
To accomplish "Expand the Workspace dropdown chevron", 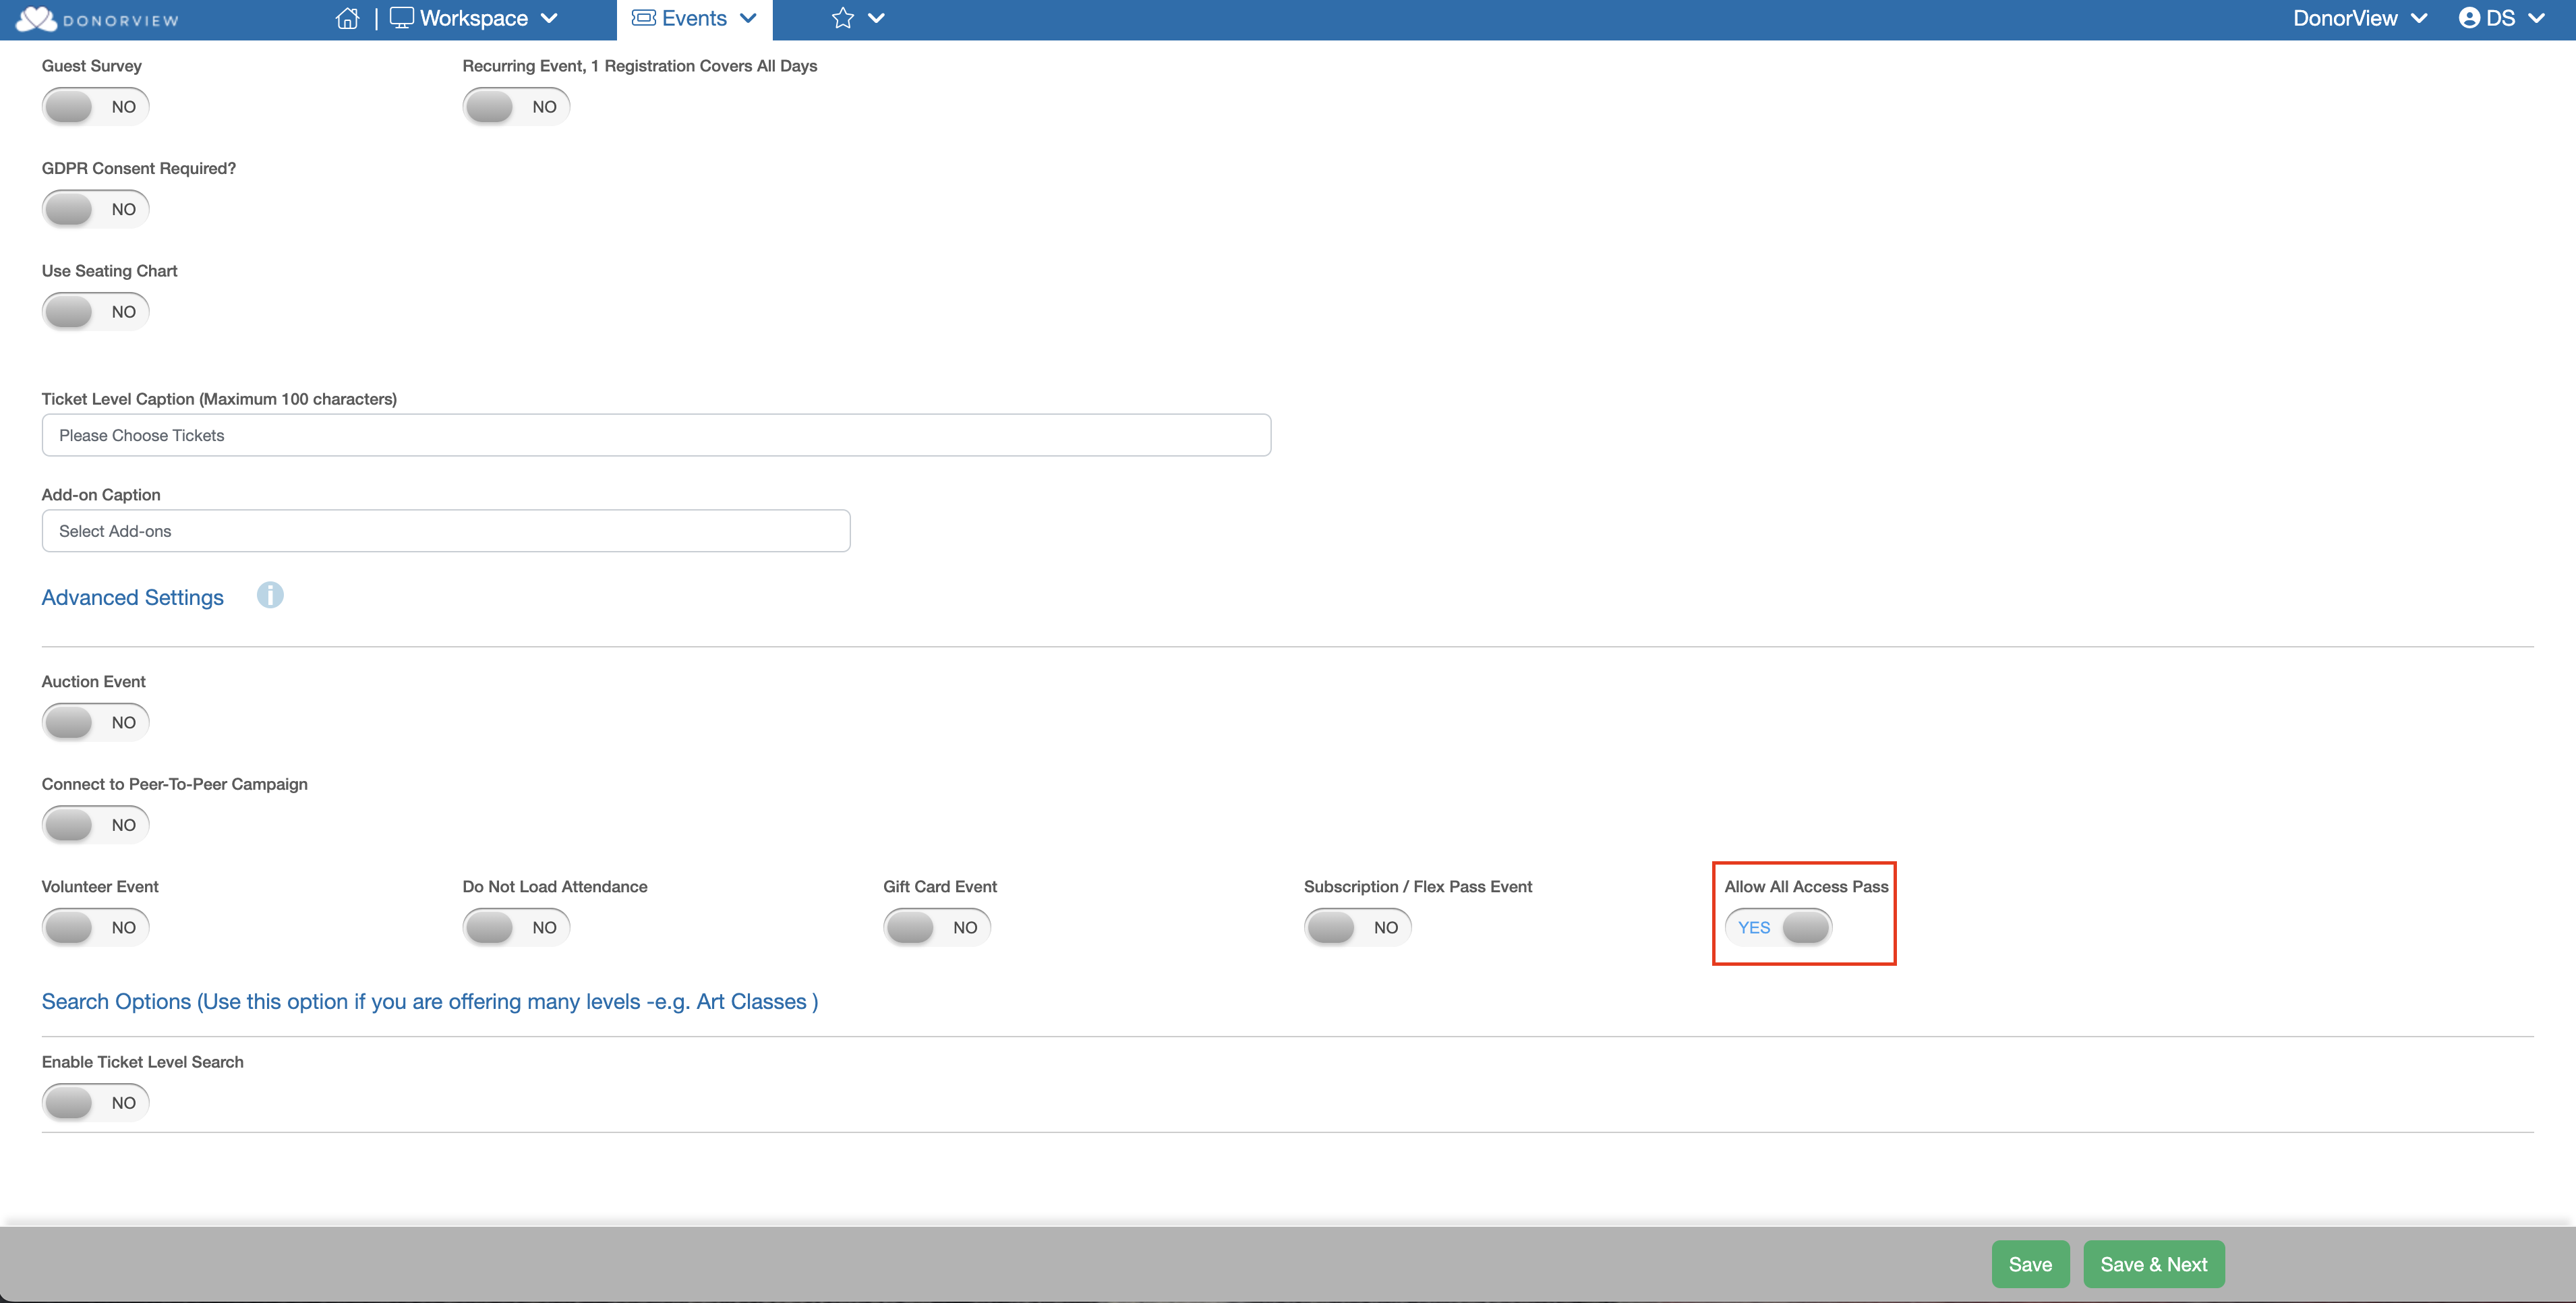I will 549,18.
